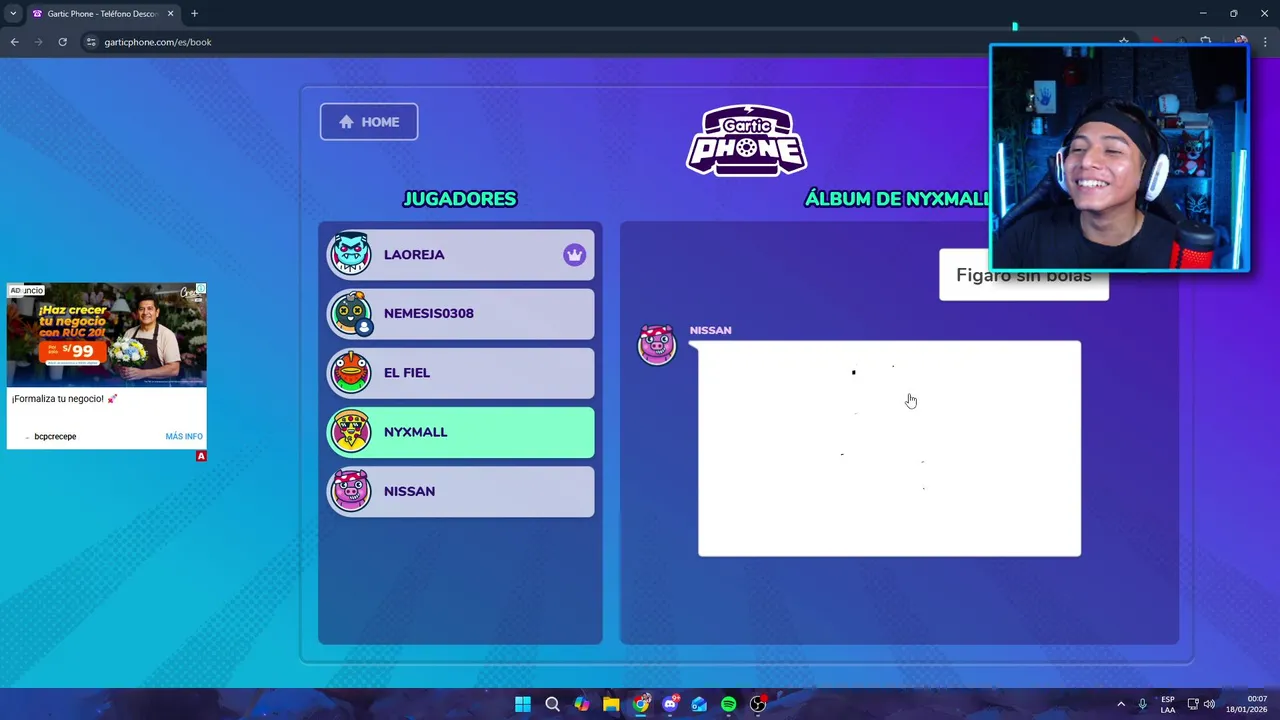1280x720 pixels.
Task: Select the Gartic Phone browser tab
Action: (103, 14)
